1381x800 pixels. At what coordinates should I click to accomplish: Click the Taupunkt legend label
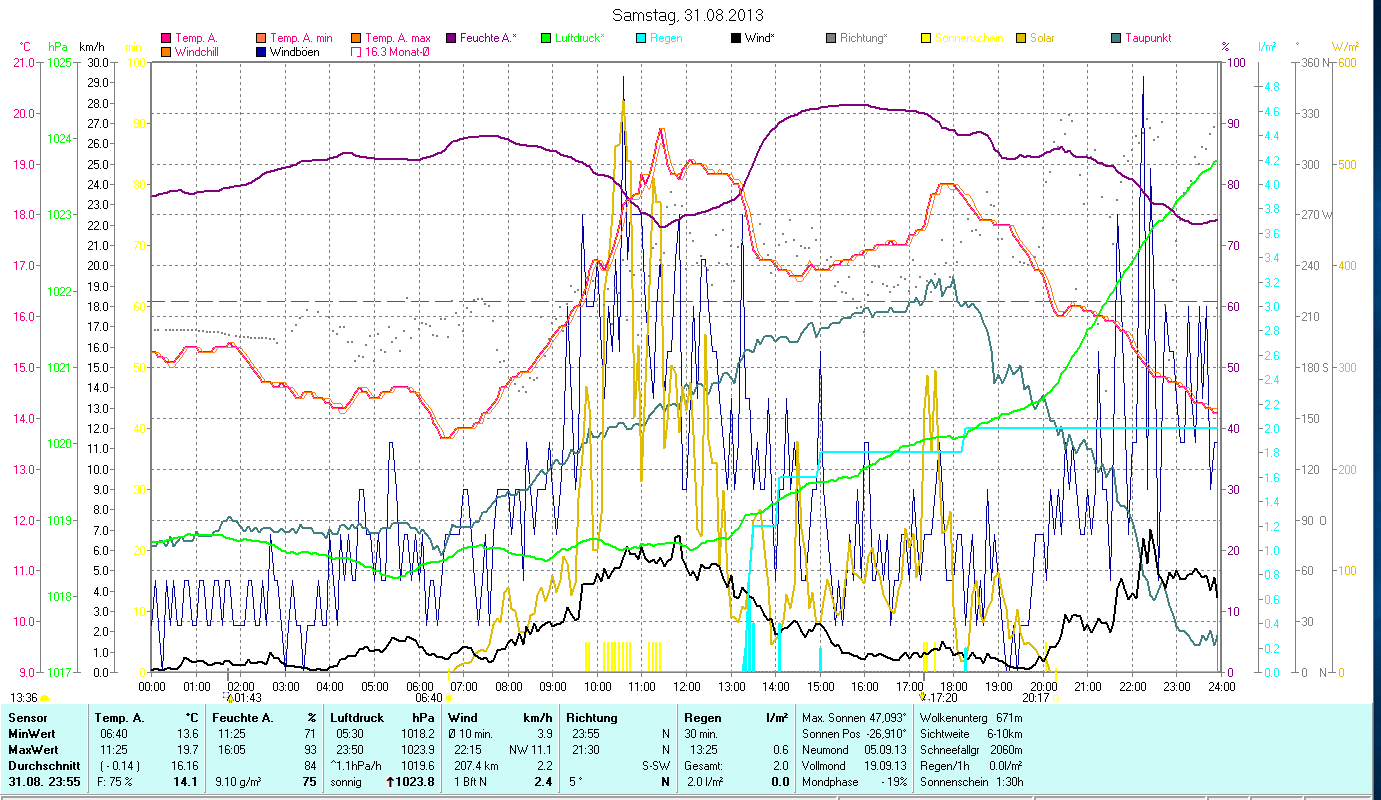pyautogui.click(x=1148, y=39)
